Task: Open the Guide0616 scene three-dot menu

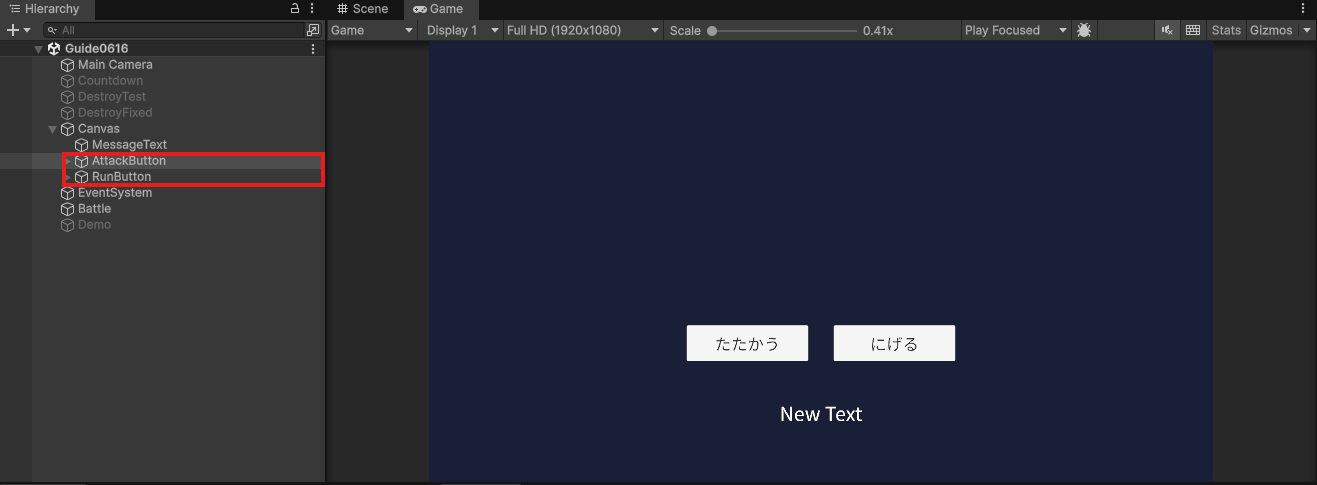Action: pos(313,49)
